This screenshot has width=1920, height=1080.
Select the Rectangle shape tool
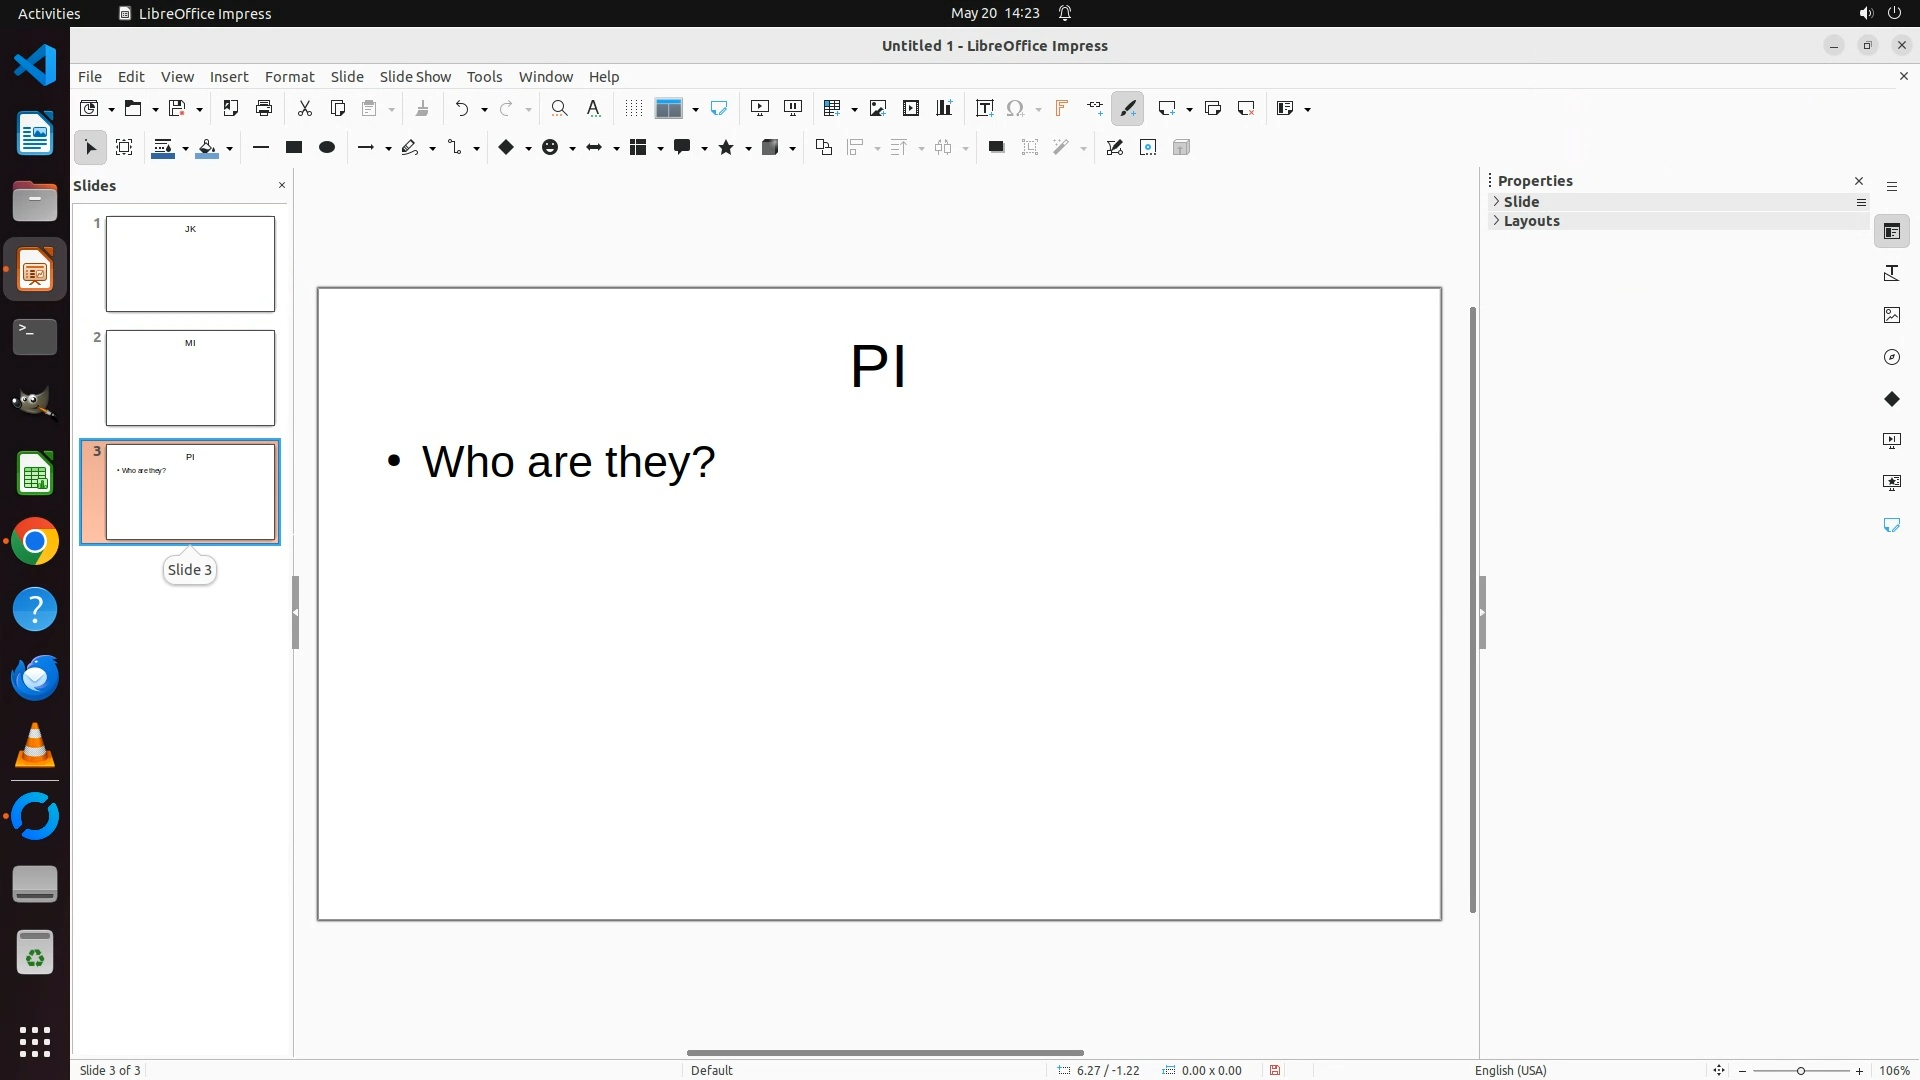(x=293, y=147)
